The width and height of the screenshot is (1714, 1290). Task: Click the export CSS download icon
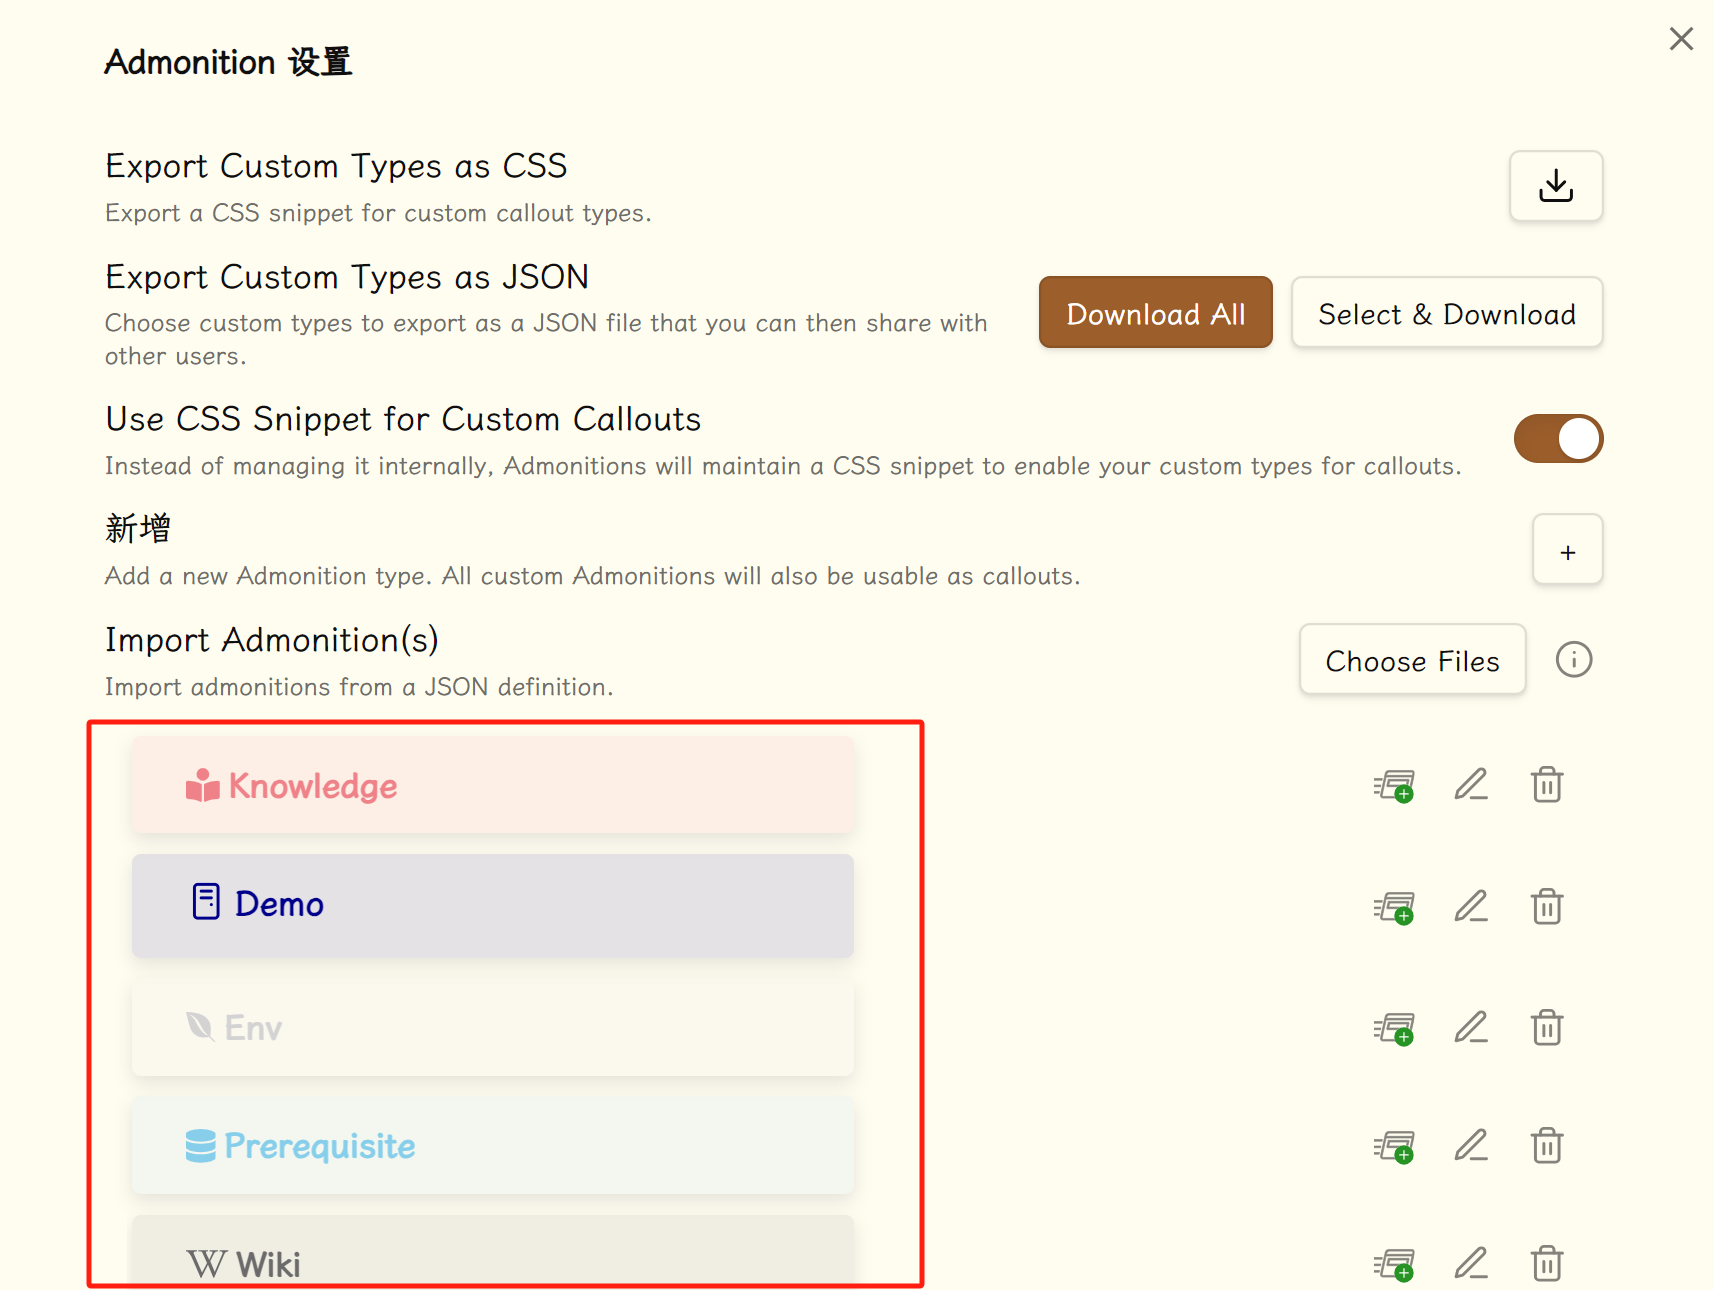pyautogui.click(x=1555, y=186)
